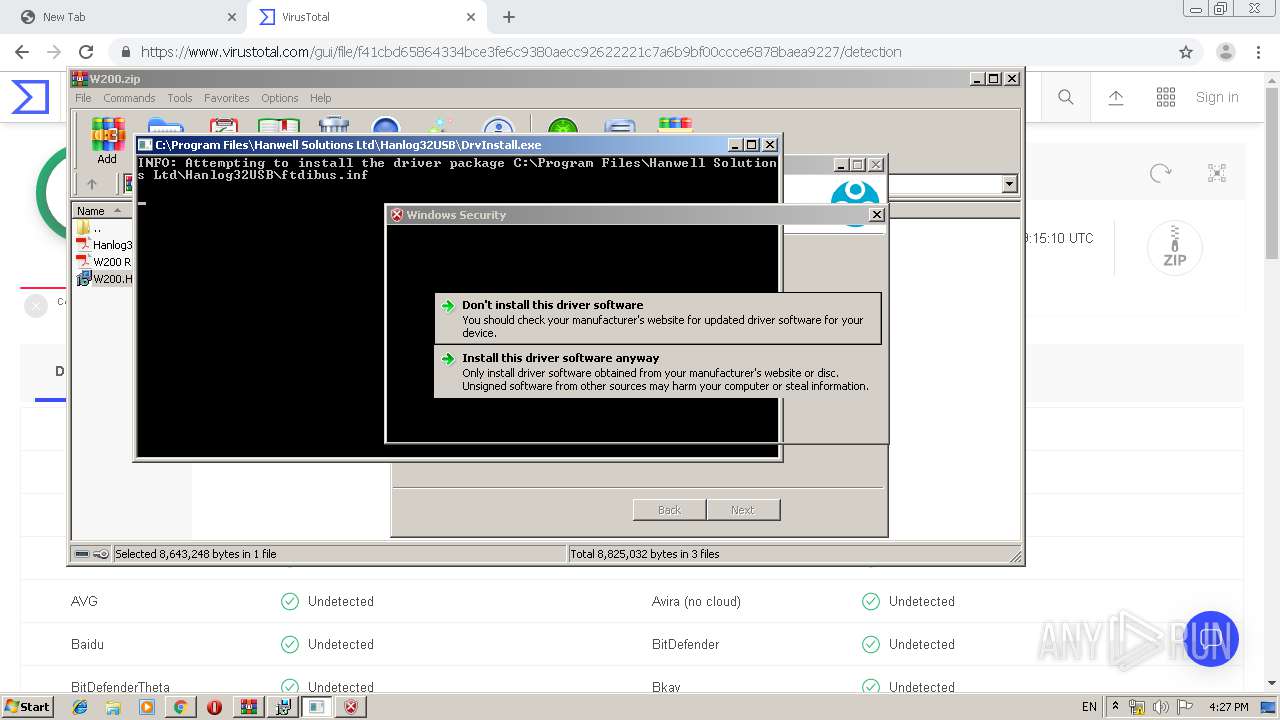
Task: Open the File menu in WinRAR
Action: pos(83,98)
